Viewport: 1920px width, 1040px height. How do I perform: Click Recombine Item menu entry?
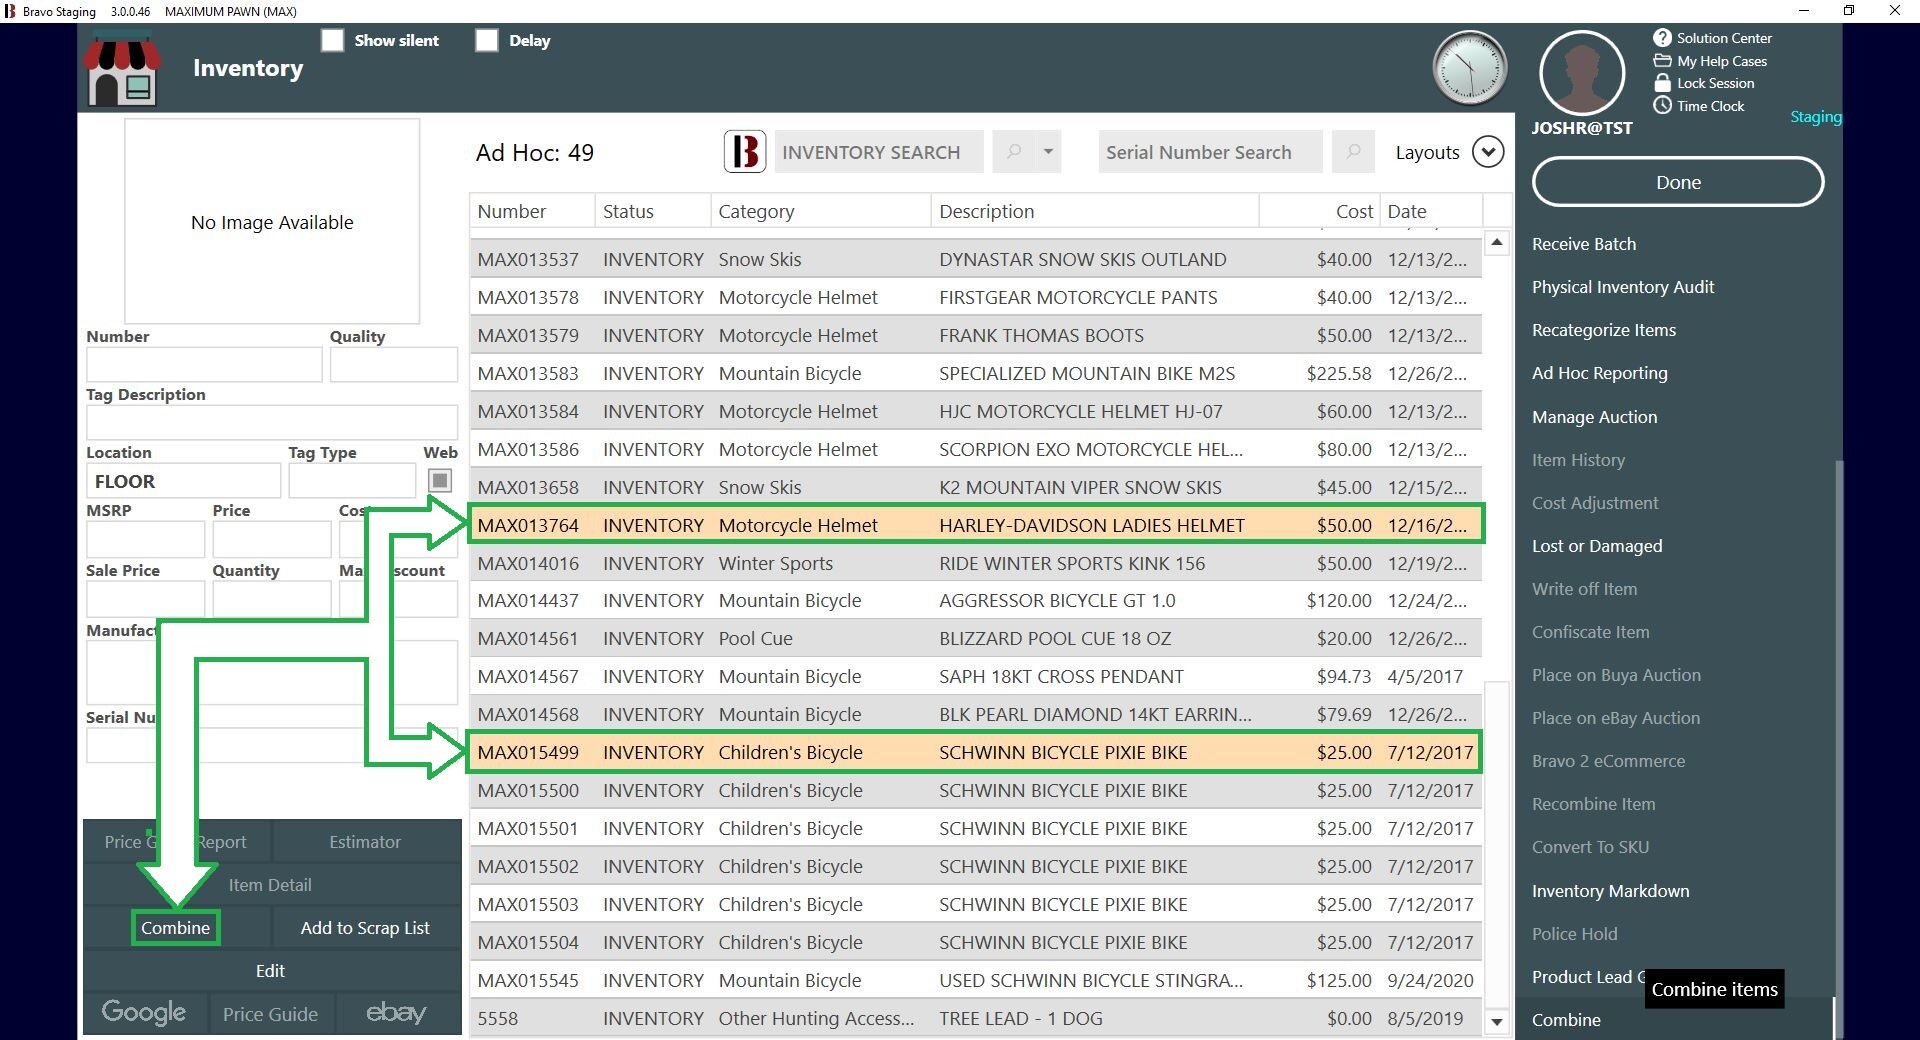coord(1593,804)
